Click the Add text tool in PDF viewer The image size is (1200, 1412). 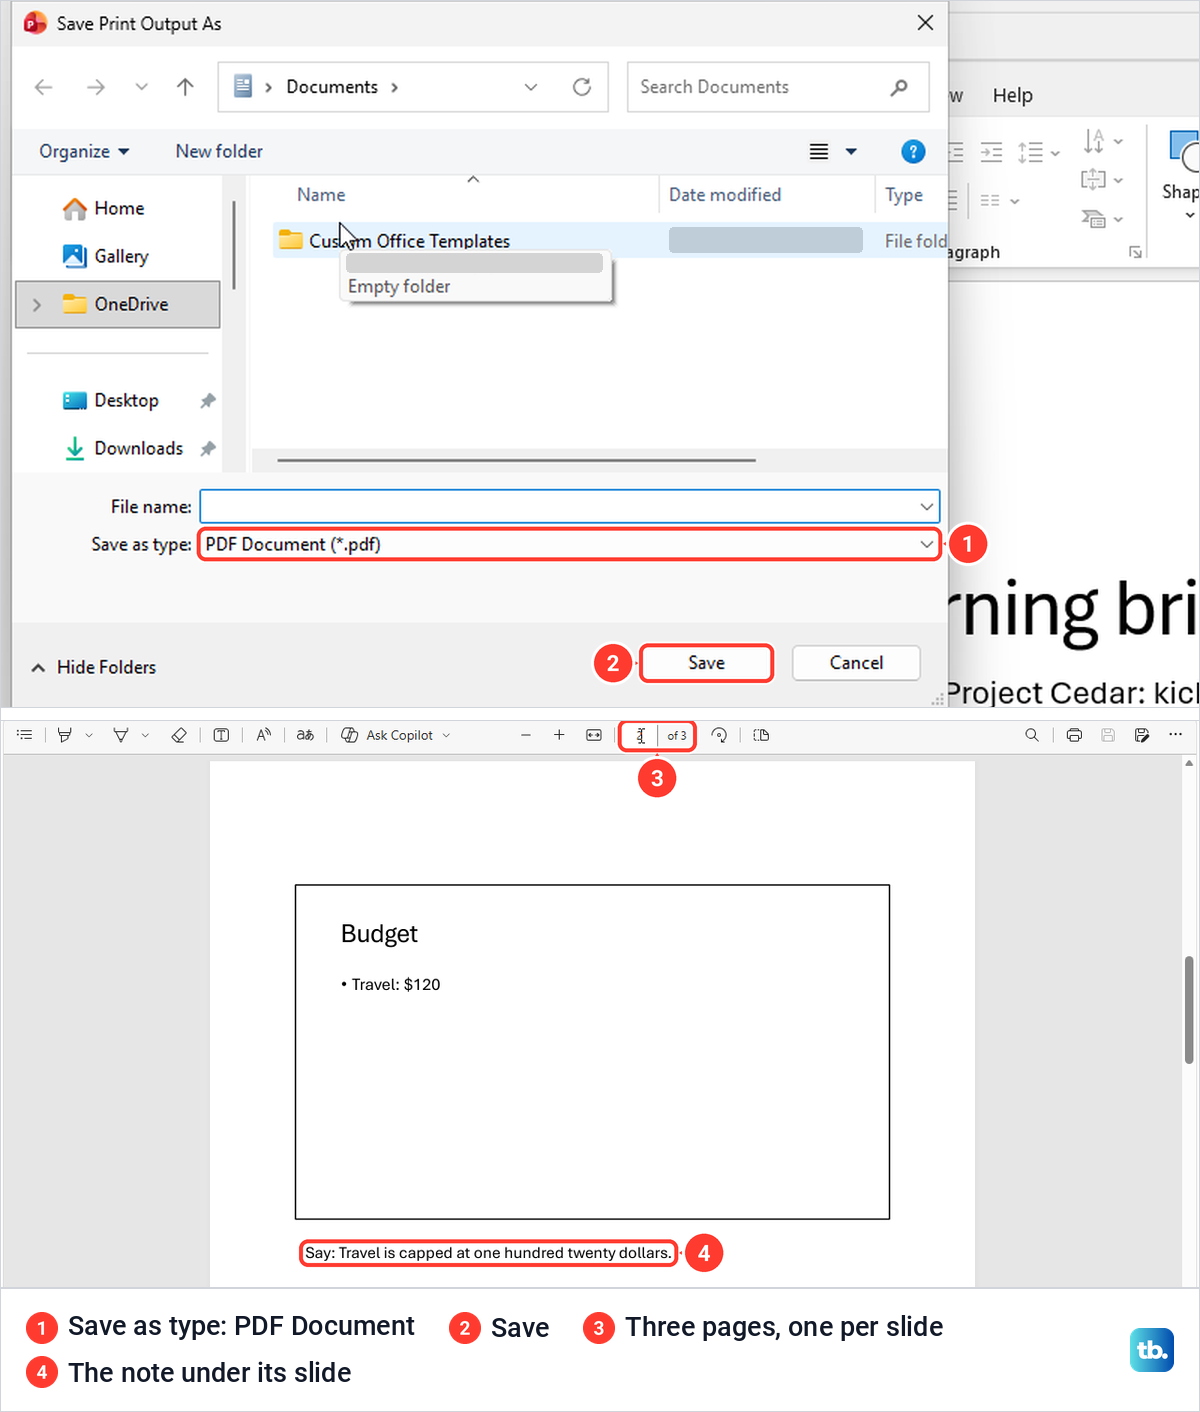[221, 735]
